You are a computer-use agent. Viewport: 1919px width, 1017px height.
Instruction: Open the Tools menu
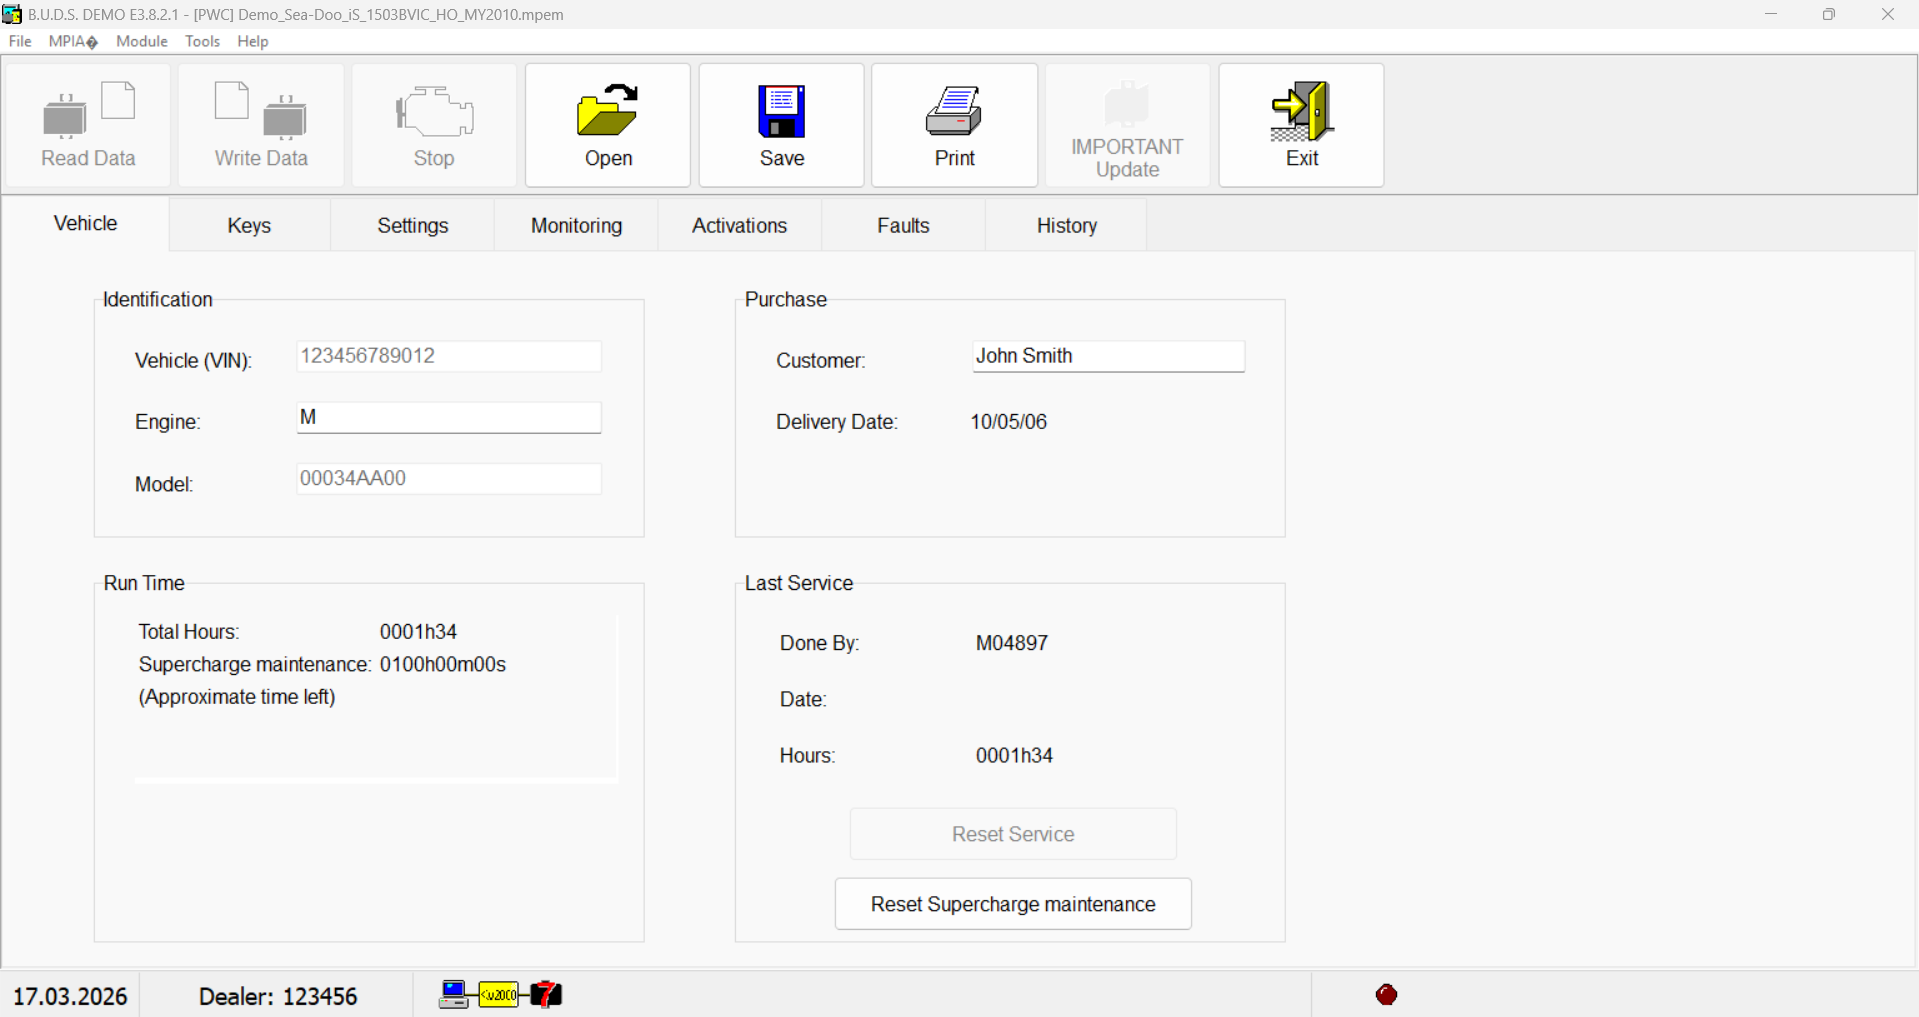[x=202, y=41]
